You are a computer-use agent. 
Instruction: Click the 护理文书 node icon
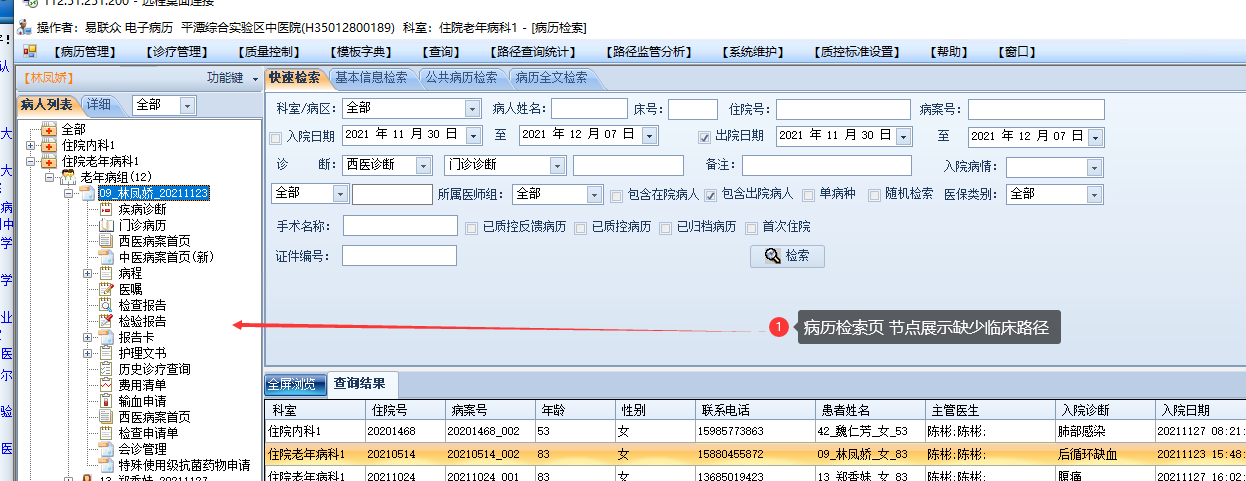coord(106,353)
